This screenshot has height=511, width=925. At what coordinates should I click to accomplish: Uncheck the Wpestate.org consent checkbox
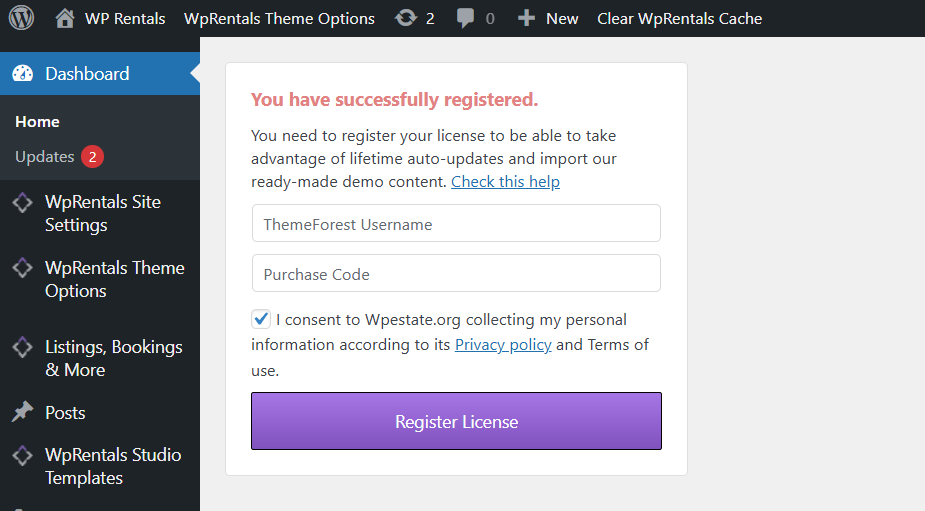click(261, 319)
